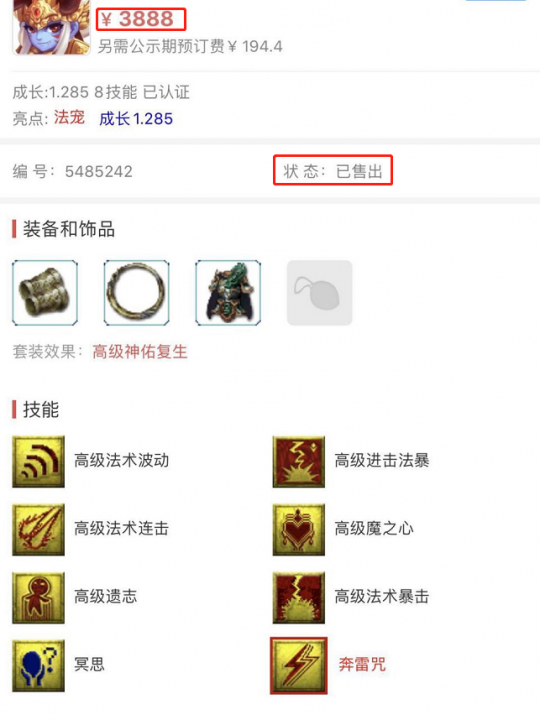This screenshot has width=540, height=720.
Task: Click the ¥3888 price label
Action: coord(141,19)
